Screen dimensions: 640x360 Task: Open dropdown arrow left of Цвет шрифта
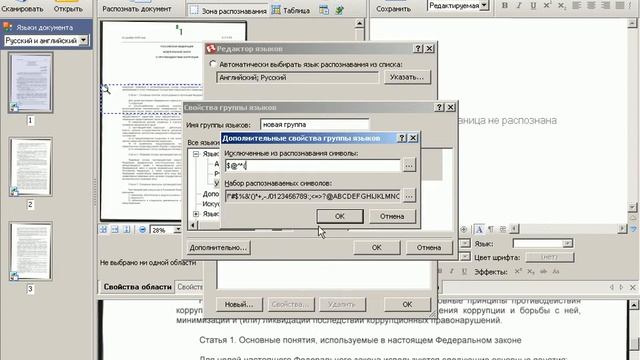465,257
